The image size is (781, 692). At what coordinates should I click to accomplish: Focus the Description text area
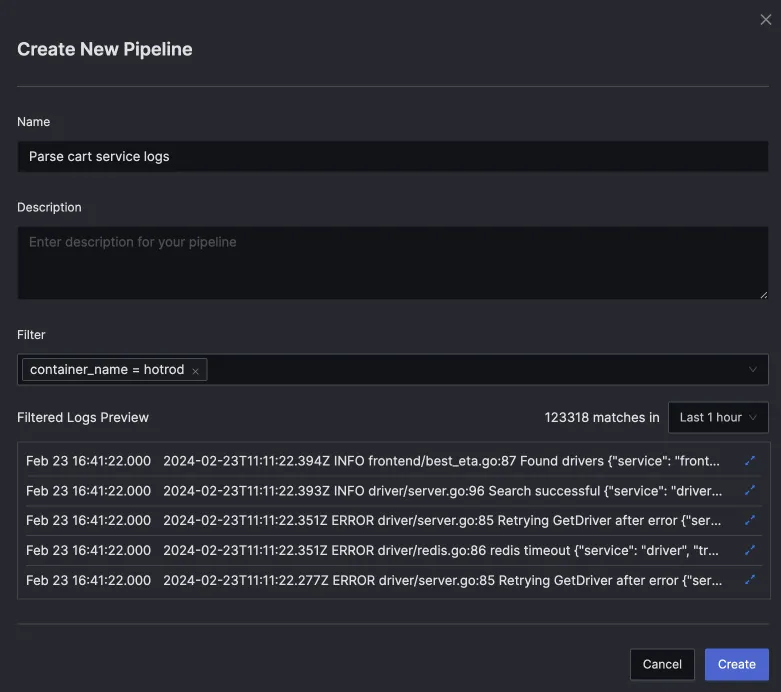392,263
